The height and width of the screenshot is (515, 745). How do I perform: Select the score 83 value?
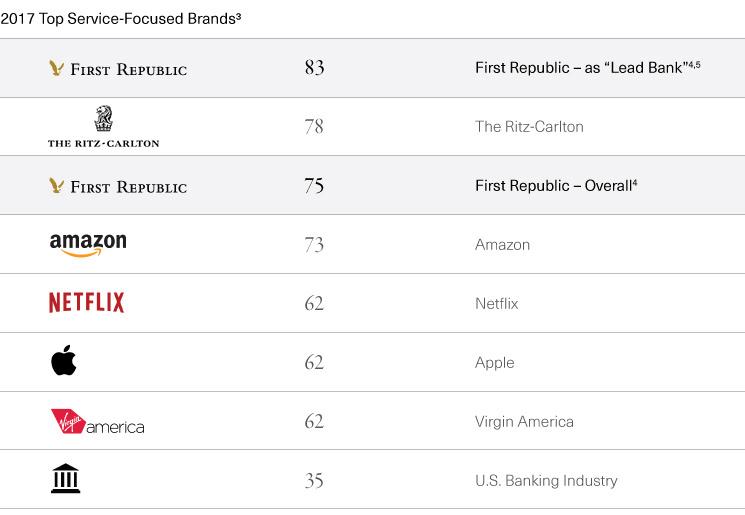[315, 67]
